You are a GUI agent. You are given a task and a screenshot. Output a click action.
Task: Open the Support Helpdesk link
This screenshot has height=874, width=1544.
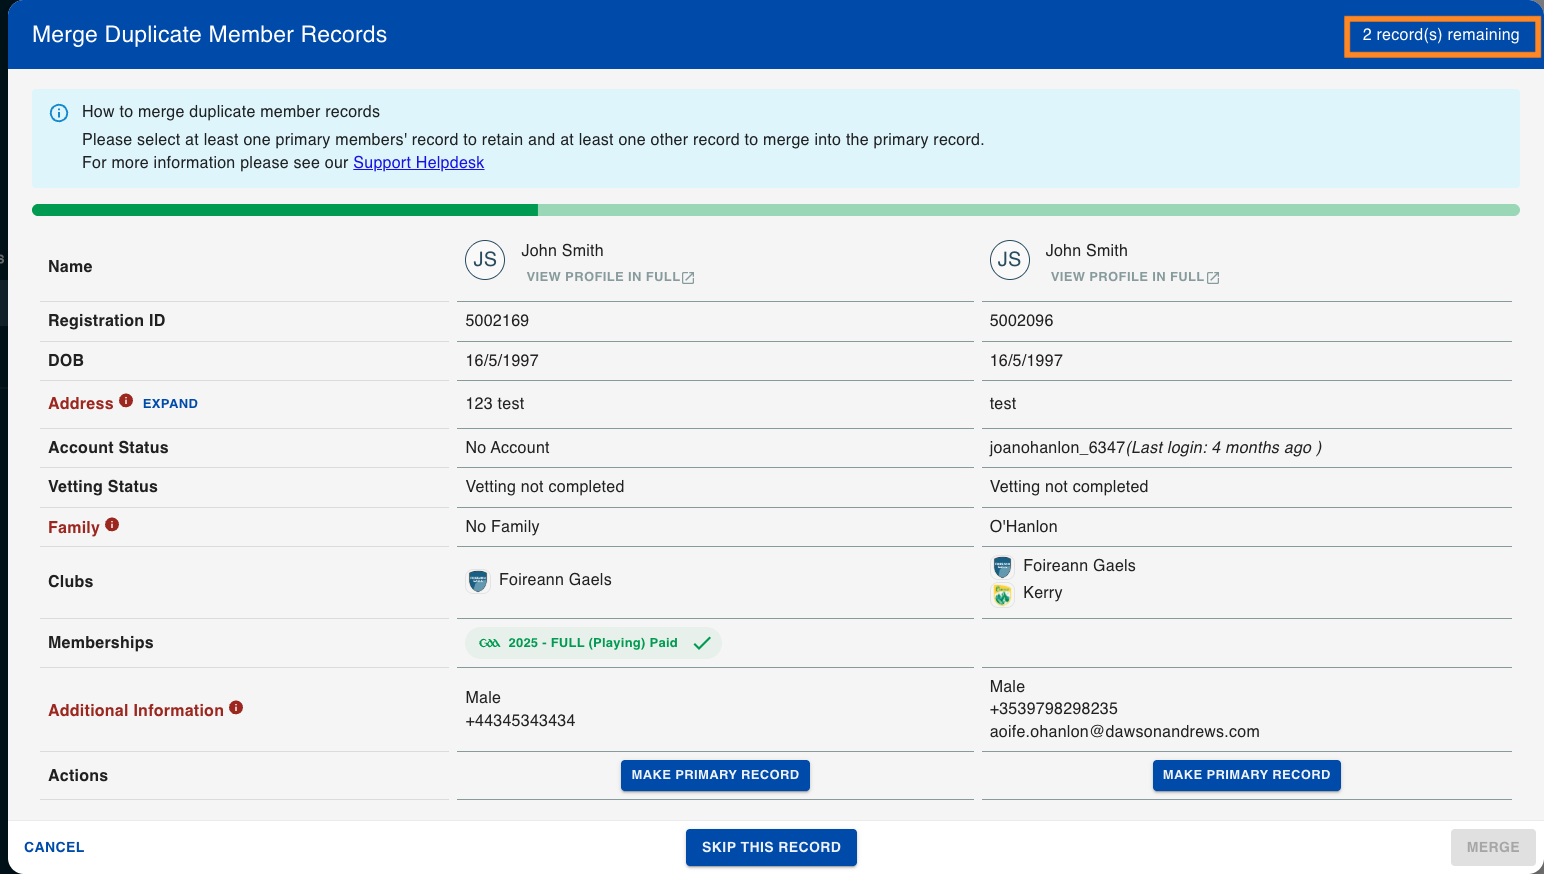(418, 163)
